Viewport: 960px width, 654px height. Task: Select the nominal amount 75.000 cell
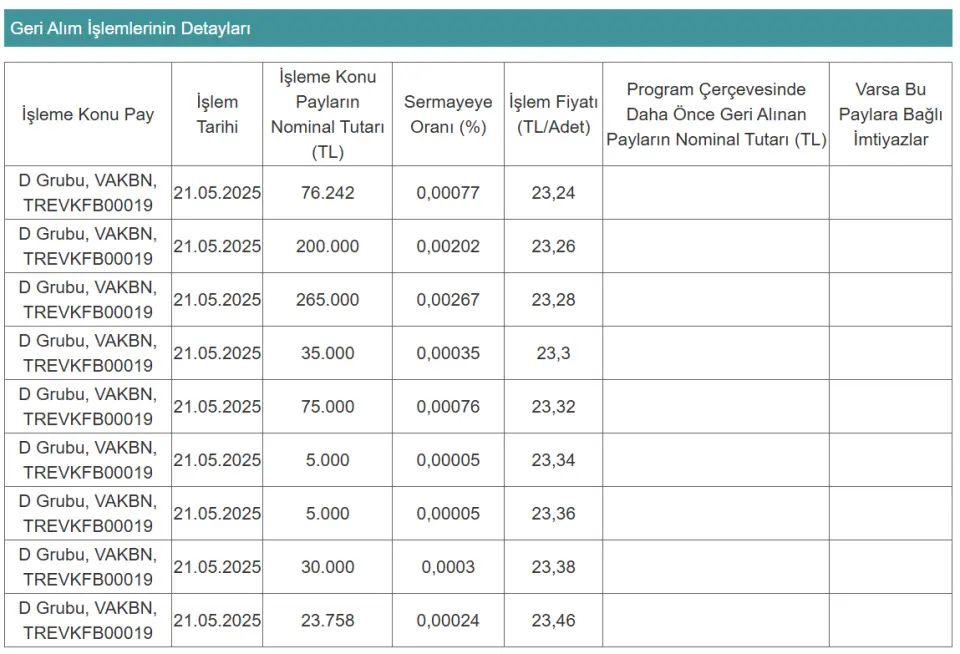[x=328, y=407]
